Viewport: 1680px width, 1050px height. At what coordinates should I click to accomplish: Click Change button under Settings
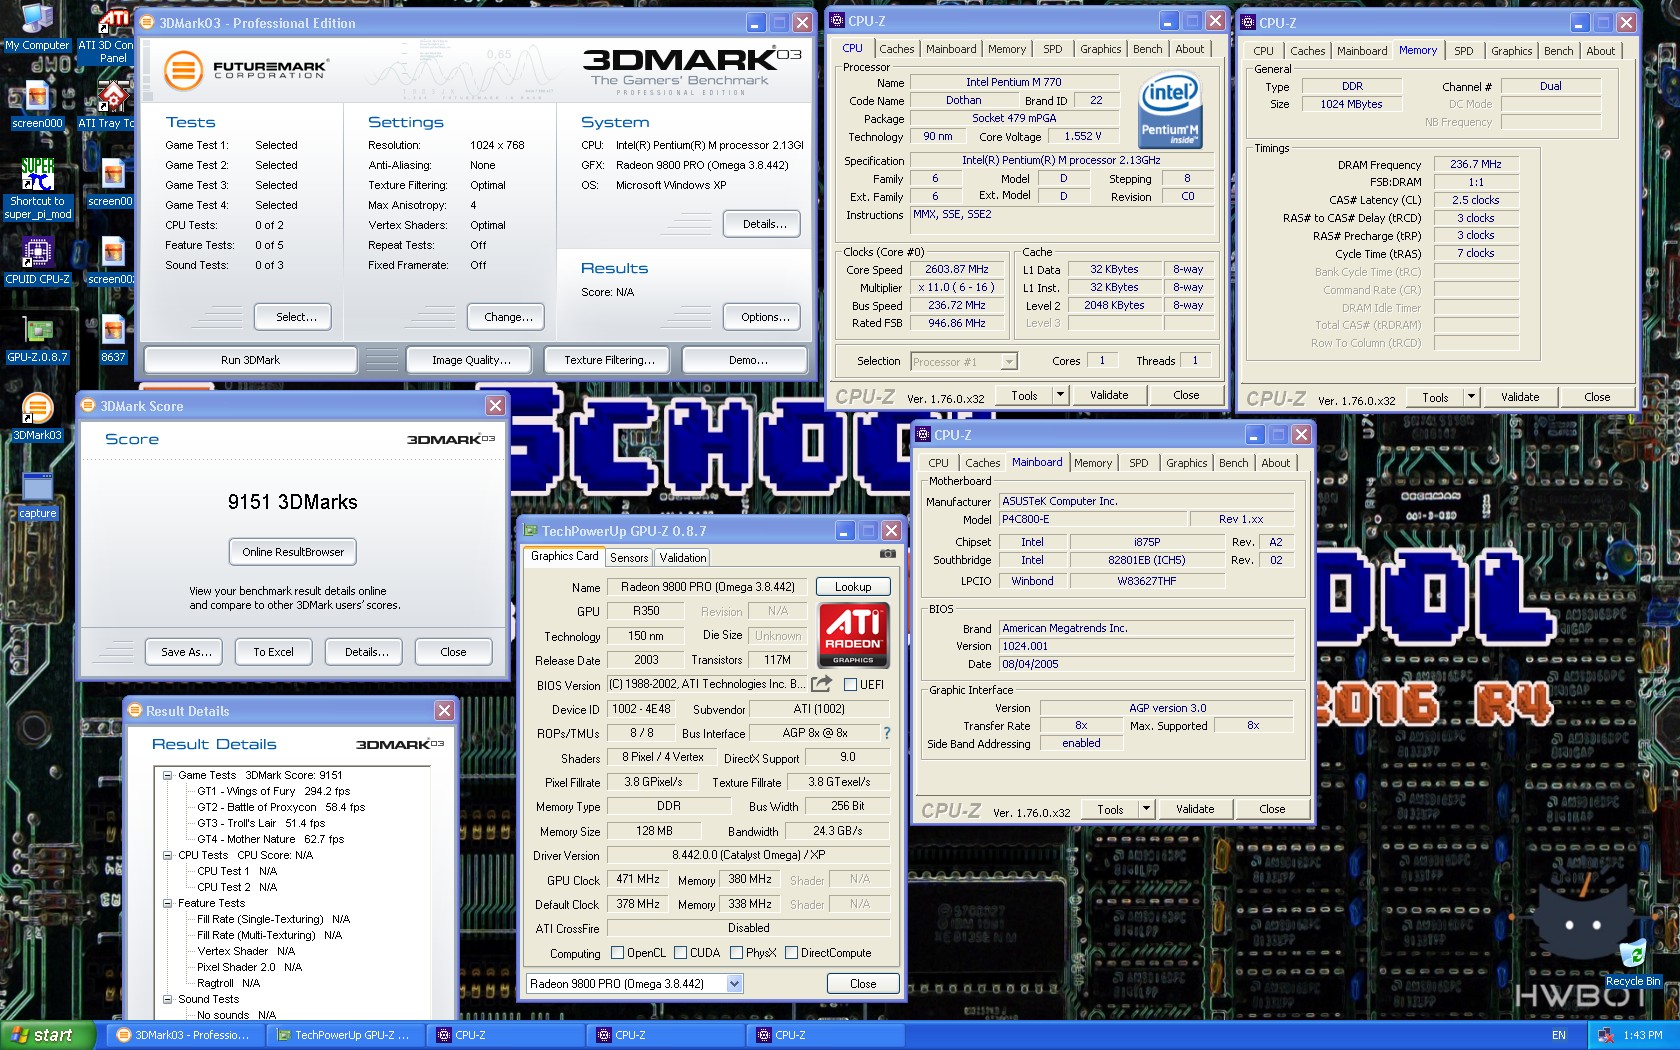point(508,317)
